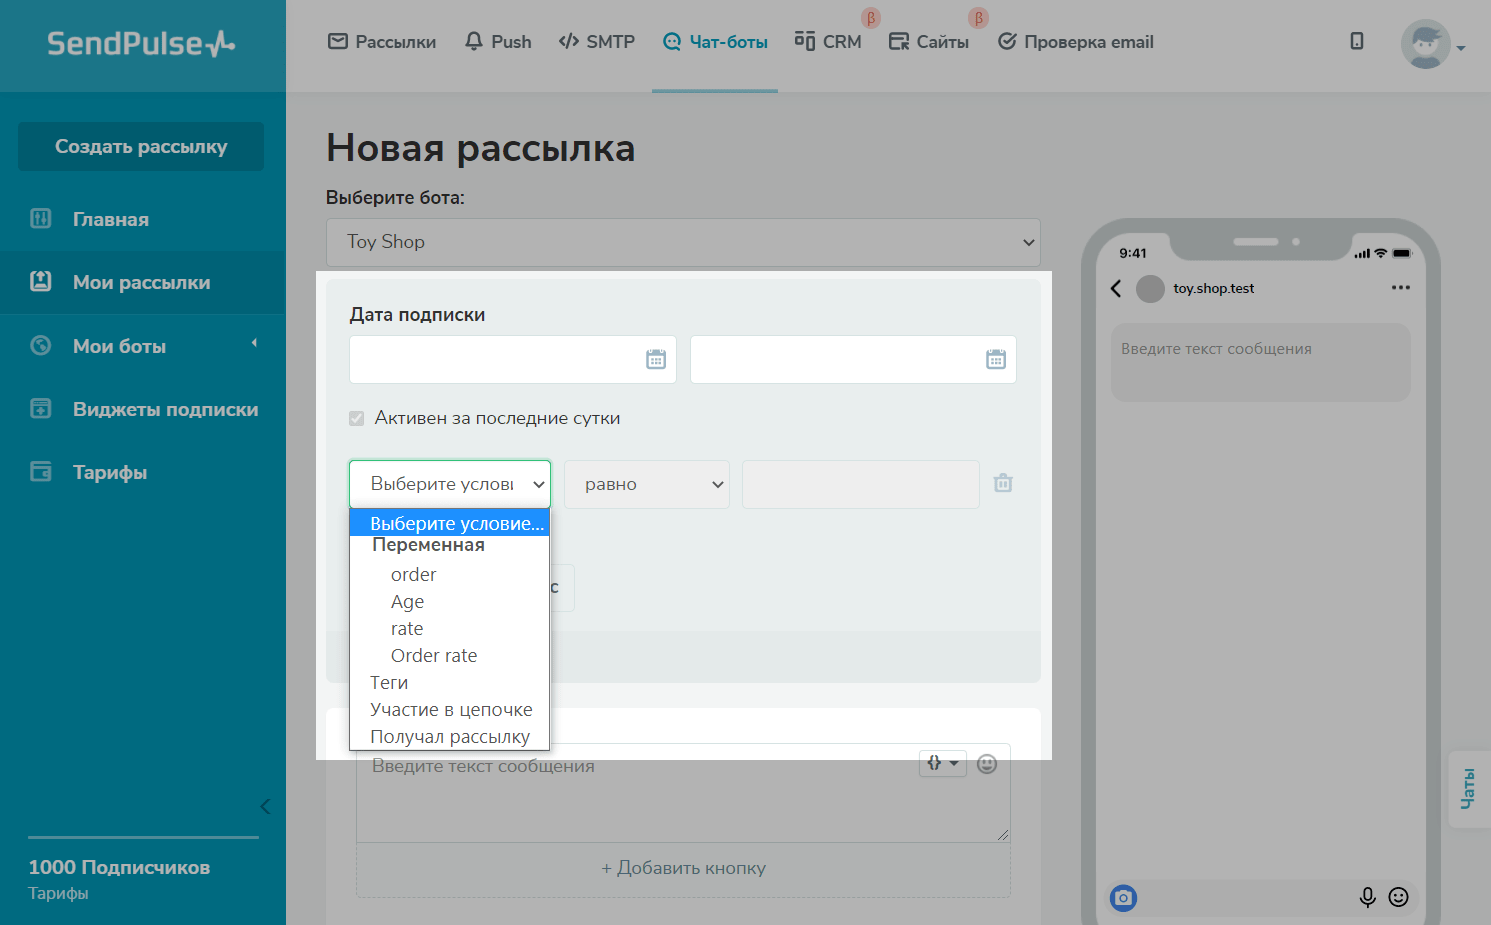Viewport: 1491px width, 925px height.
Task: Uncheck 'Активен за последние сутки'
Action: pyautogui.click(x=356, y=418)
